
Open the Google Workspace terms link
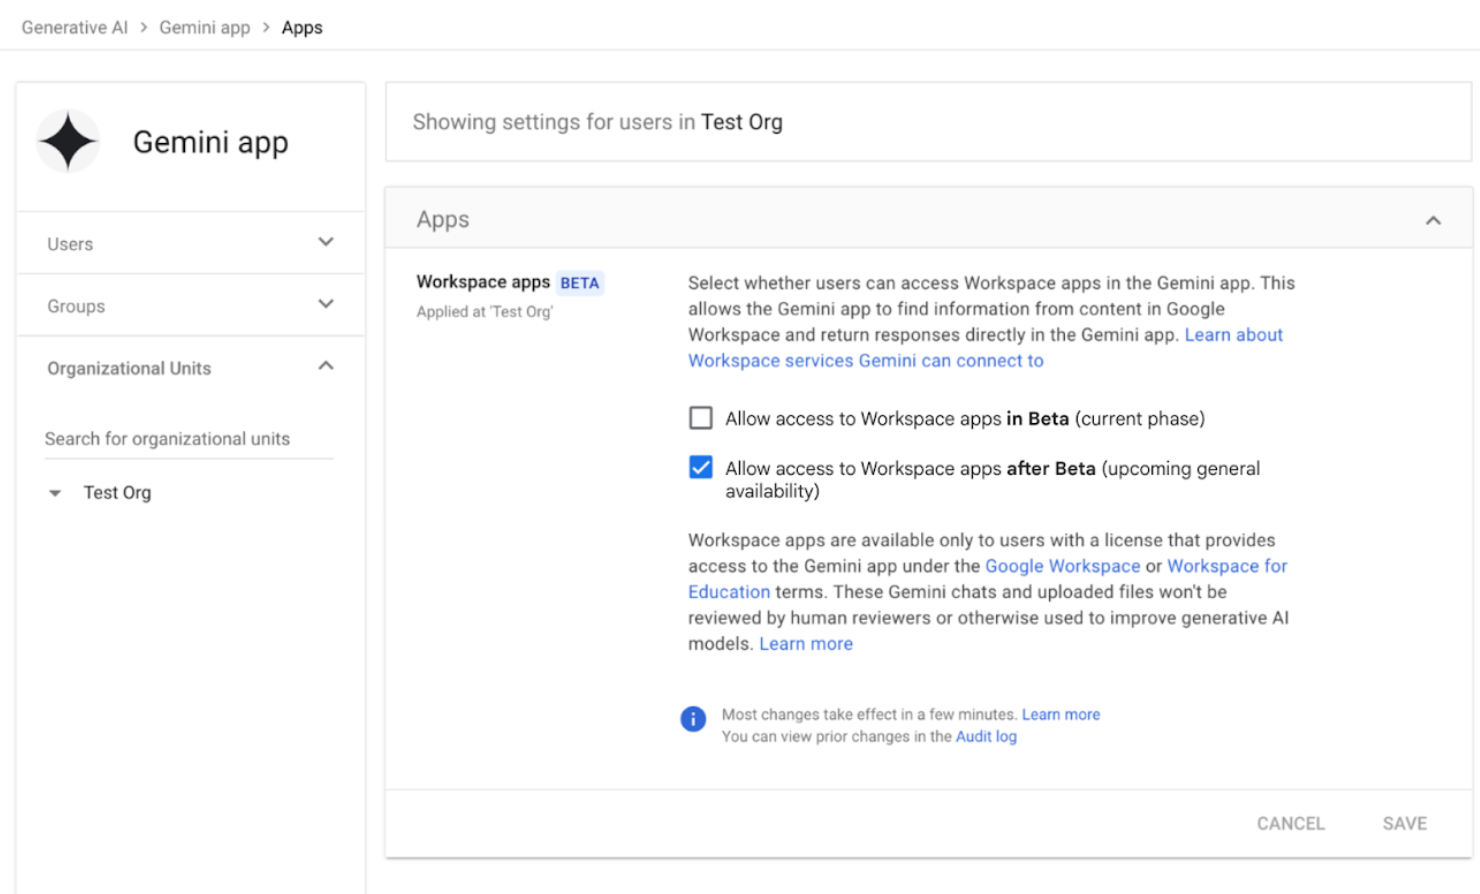pyautogui.click(x=1062, y=566)
